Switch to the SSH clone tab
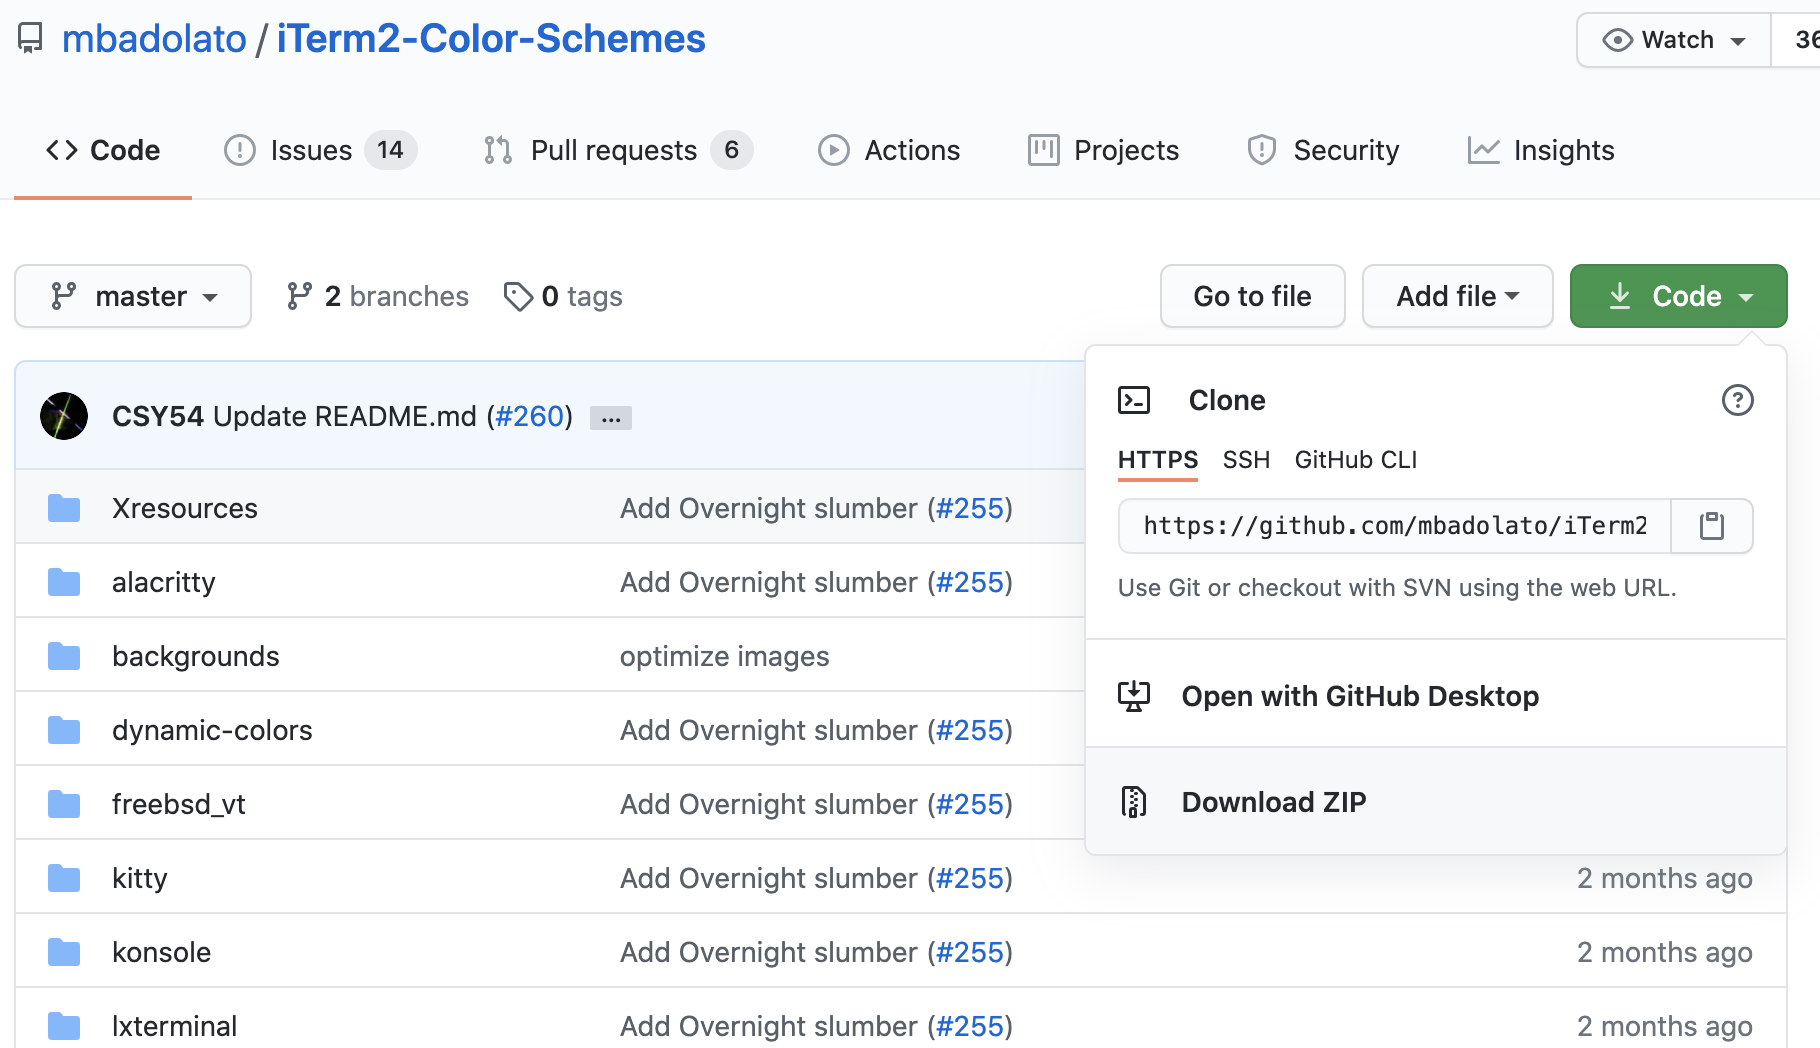1820x1048 pixels. (1246, 460)
